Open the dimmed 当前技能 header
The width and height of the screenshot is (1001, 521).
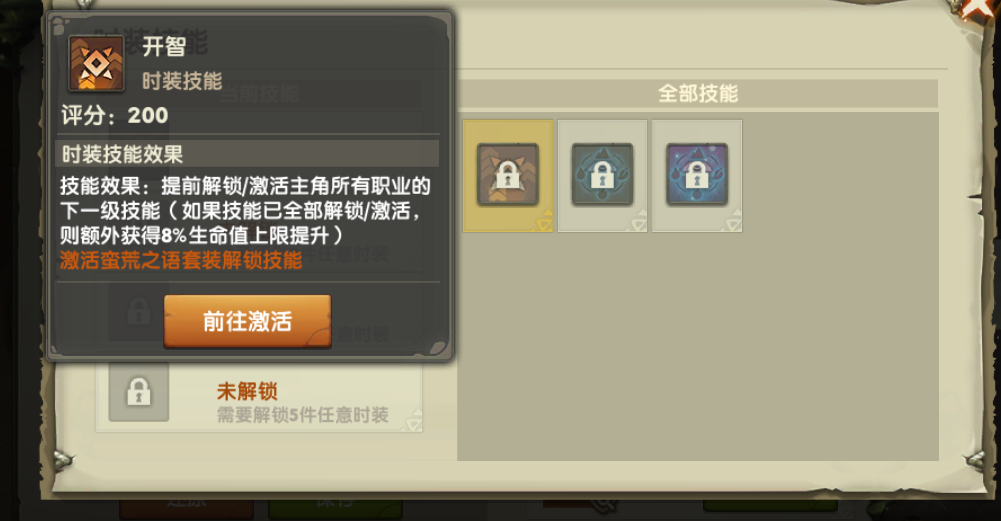[259, 94]
